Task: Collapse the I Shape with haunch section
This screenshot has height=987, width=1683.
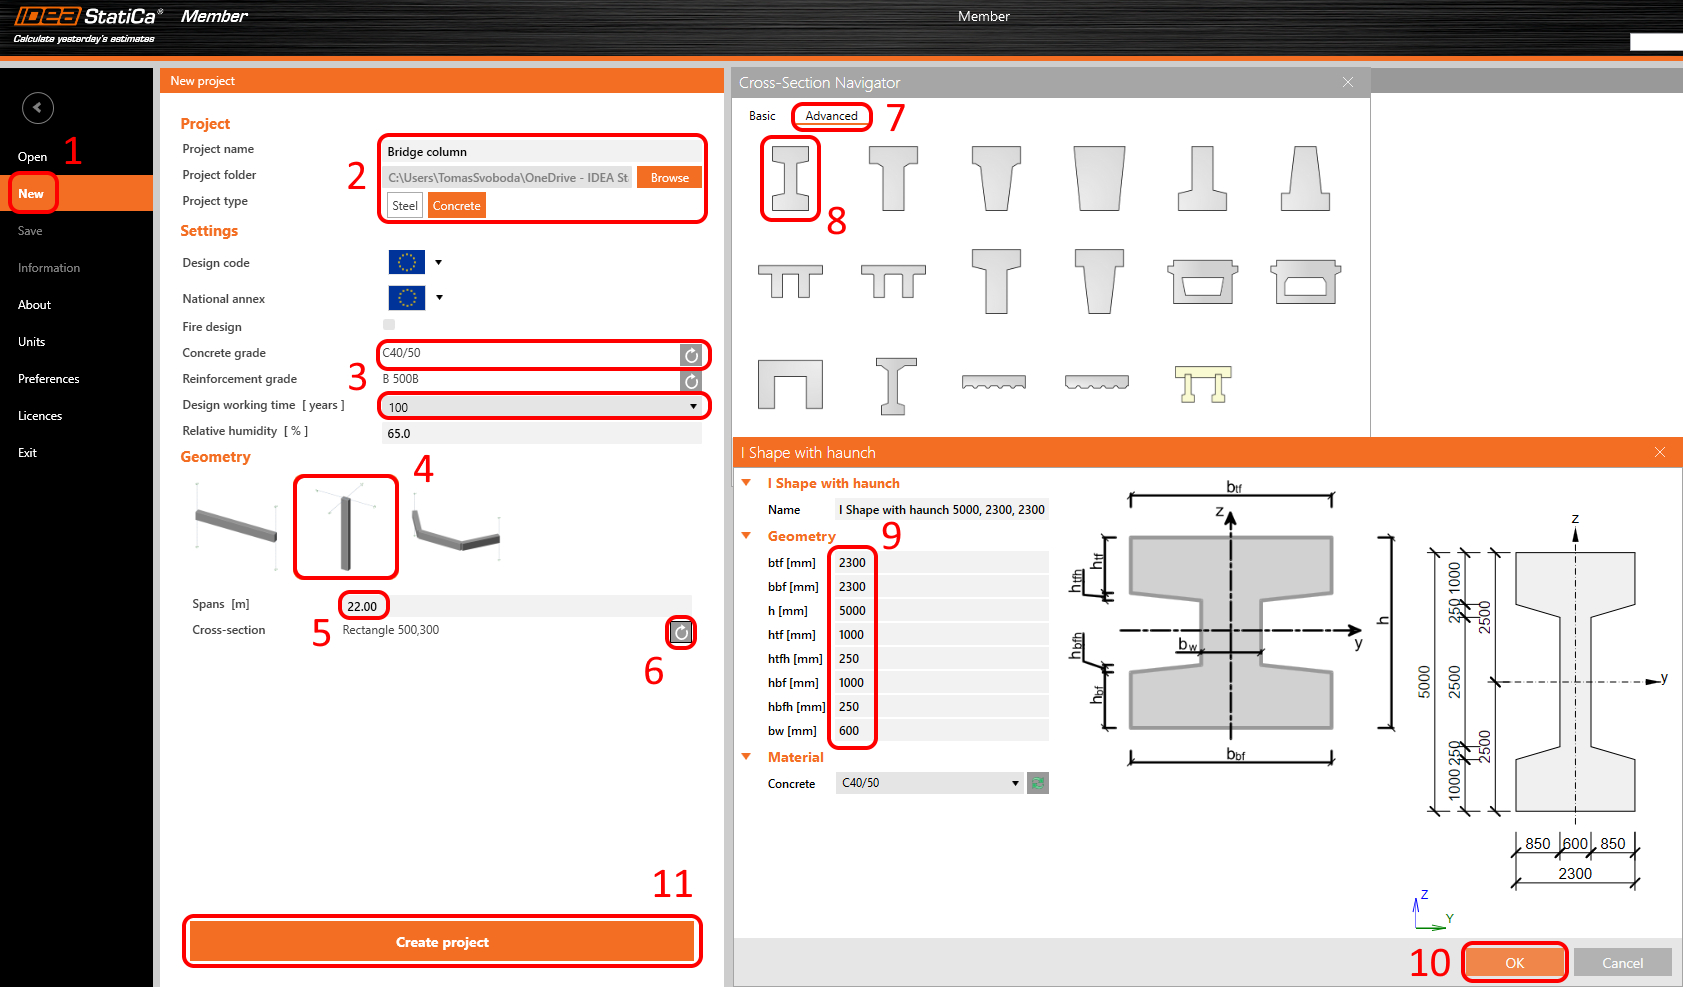Action: [x=746, y=483]
